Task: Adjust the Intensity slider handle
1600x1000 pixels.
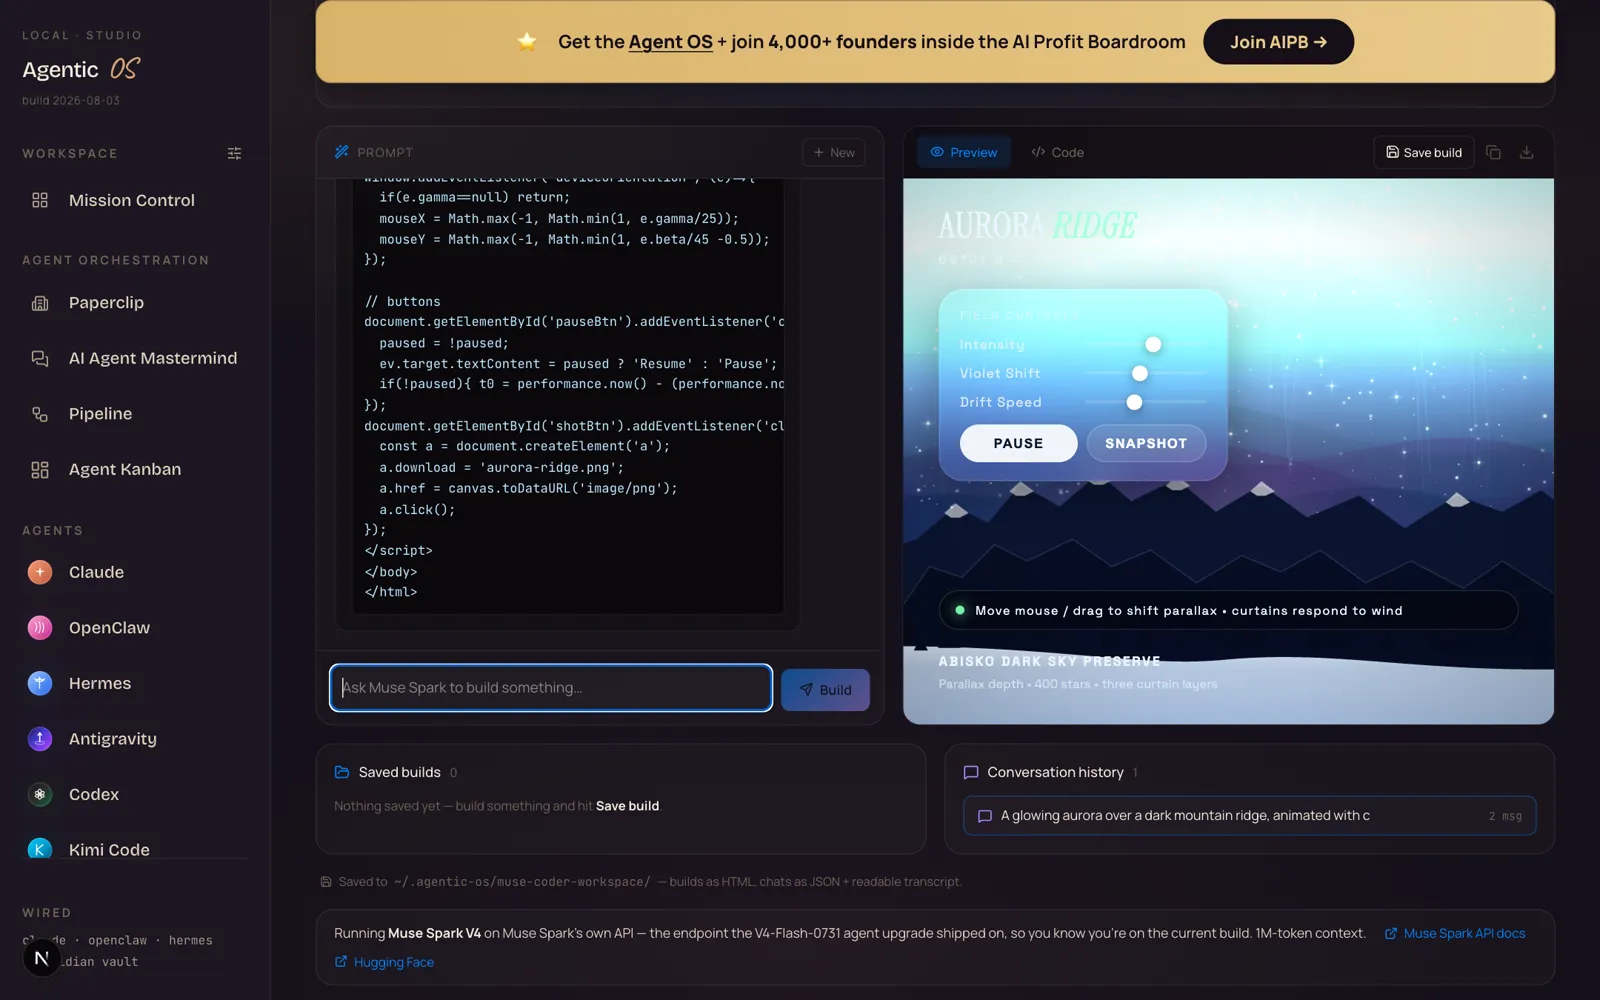Action: tap(1153, 344)
